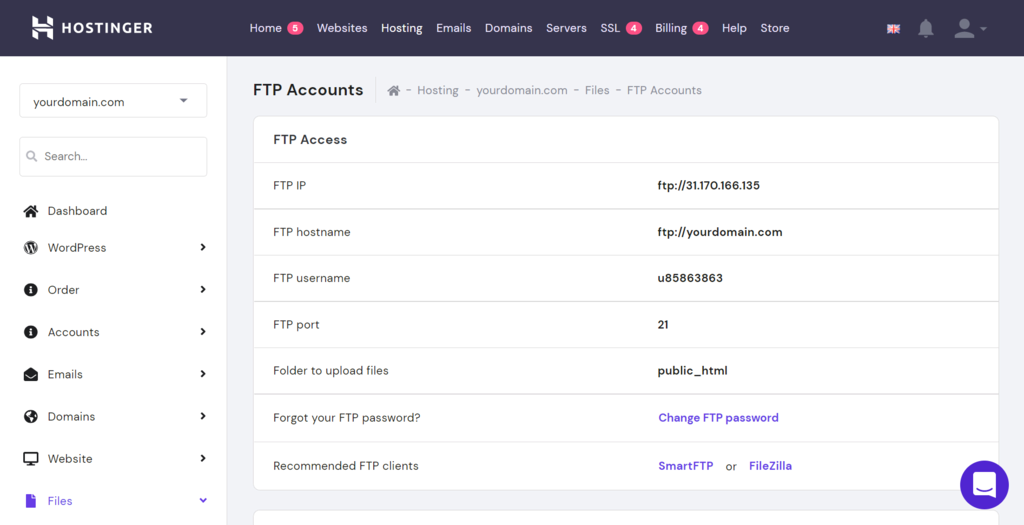Image resolution: width=1024 pixels, height=525 pixels.
Task: Open the FileZilla client link
Action: pyautogui.click(x=770, y=466)
